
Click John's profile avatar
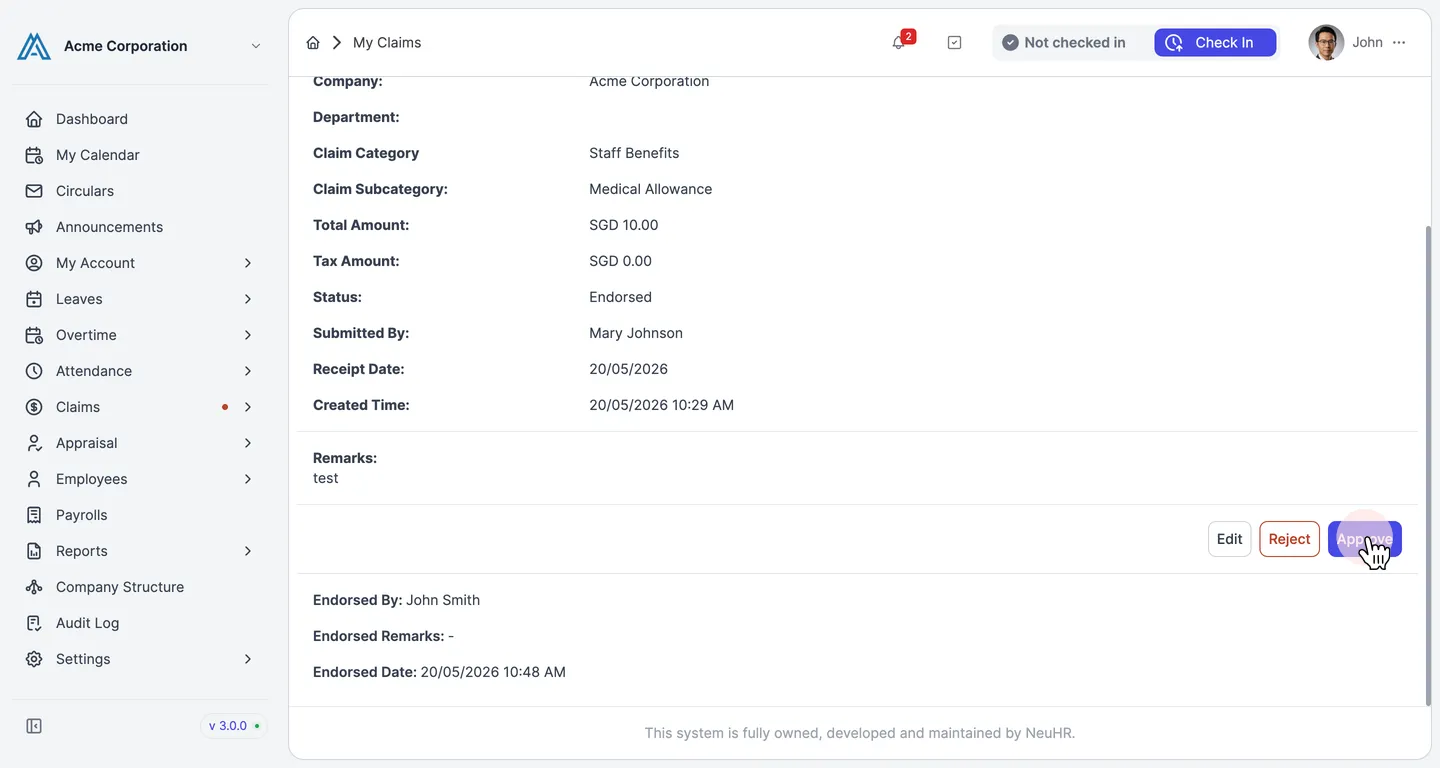click(x=1326, y=43)
